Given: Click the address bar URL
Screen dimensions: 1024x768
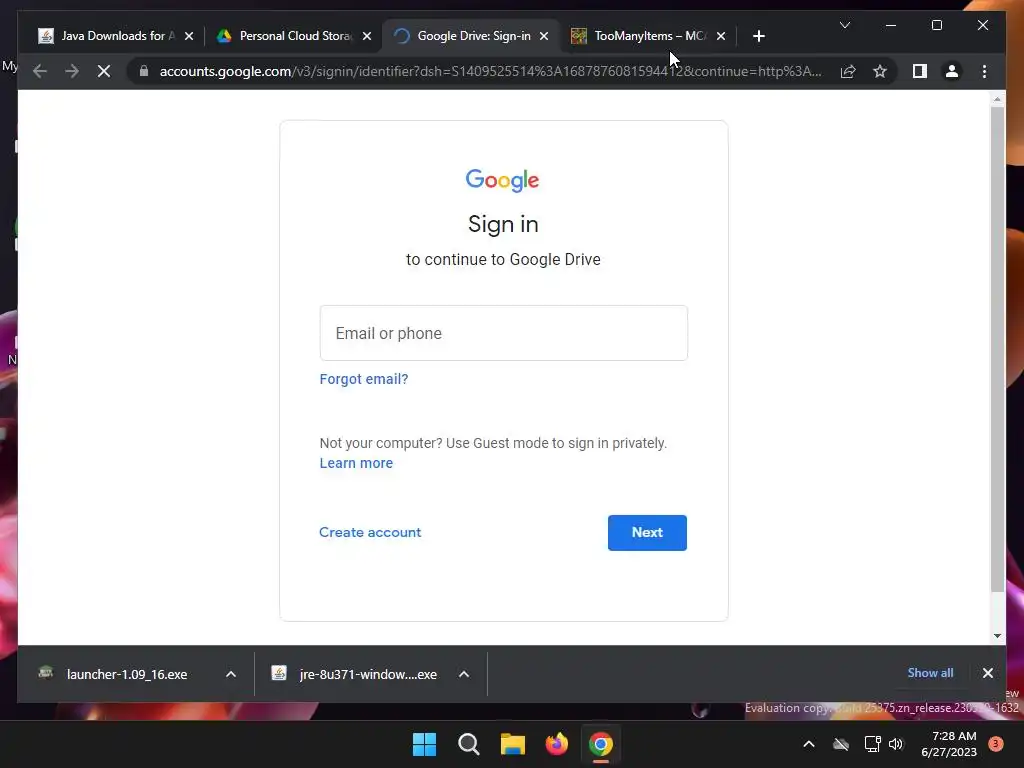Looking at the screenshot, I should pos(490,71).
